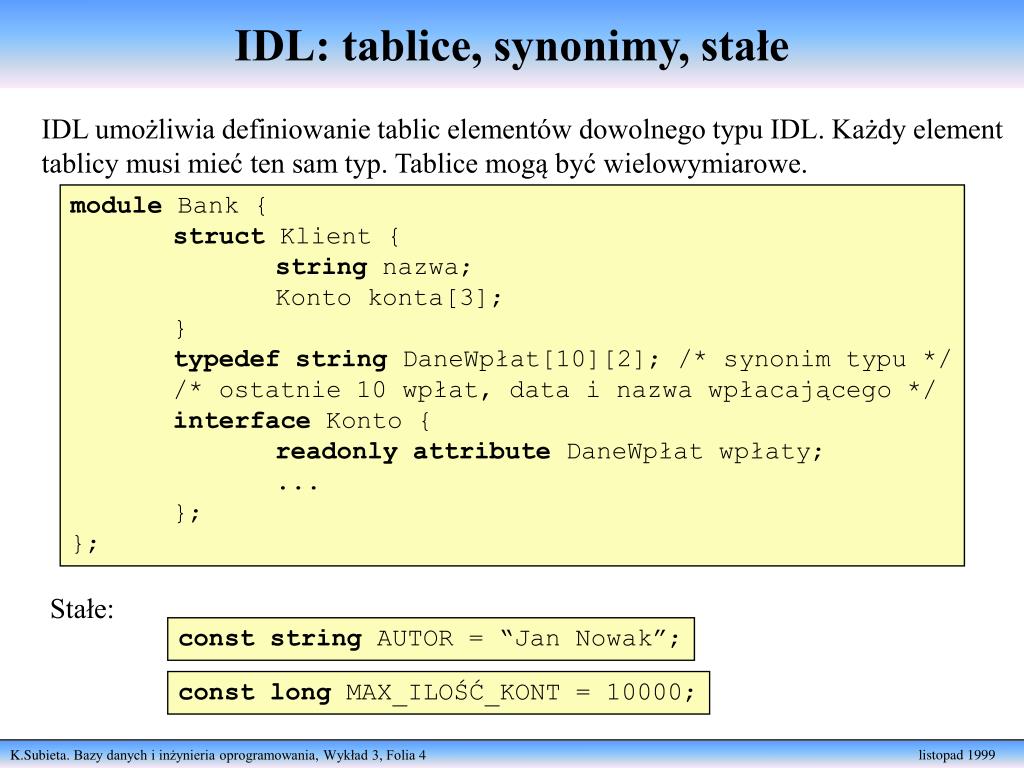Click the line "struct Klient {"
Image resolution: width=1024 pixels, height=768 pixels.
(286, 236)
